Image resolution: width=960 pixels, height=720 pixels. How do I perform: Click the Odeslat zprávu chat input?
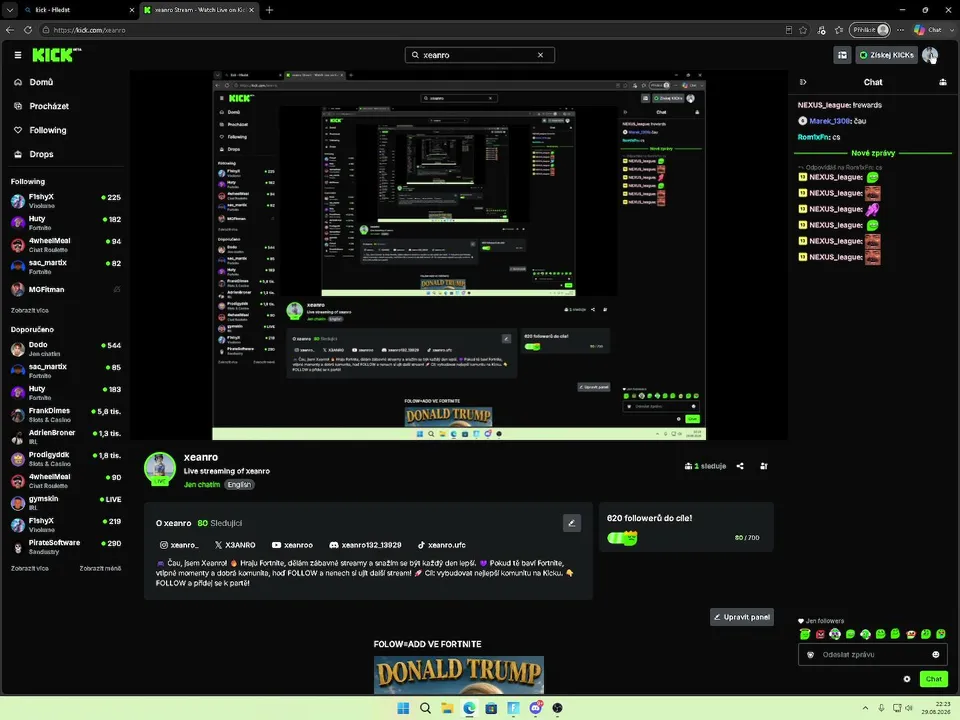(872, 654)
